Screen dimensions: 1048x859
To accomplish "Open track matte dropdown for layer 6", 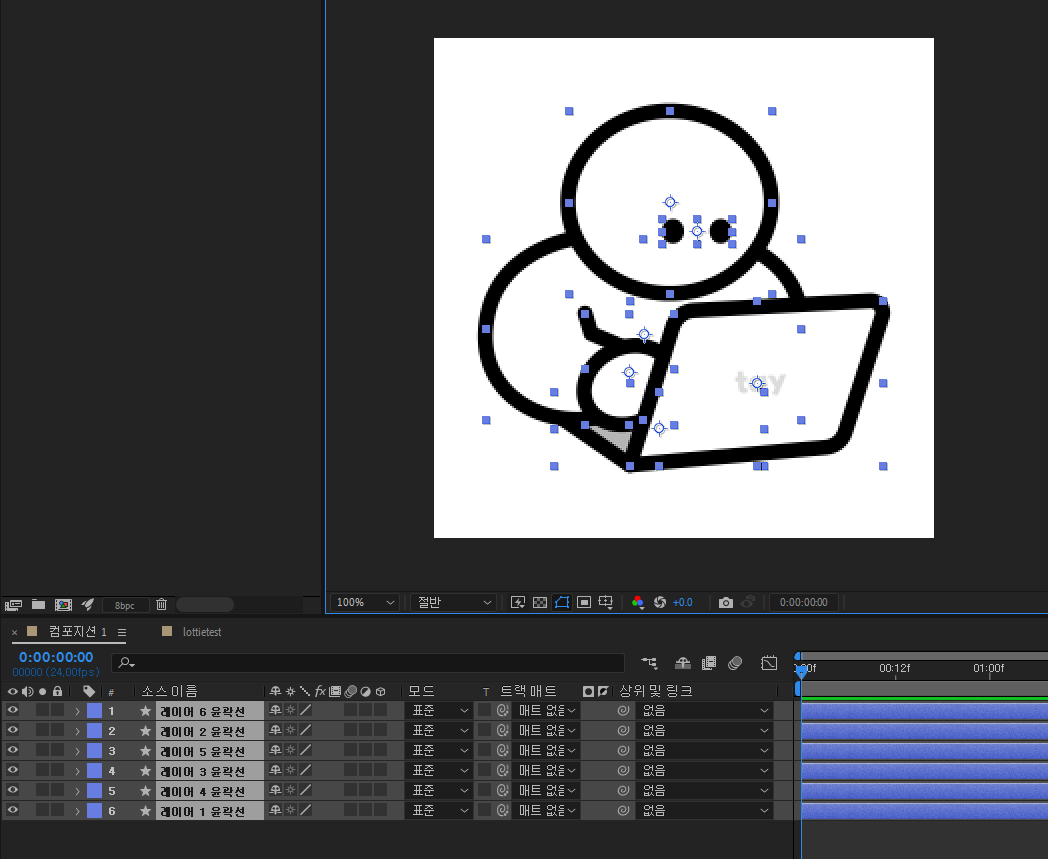I will pos(547,811).
